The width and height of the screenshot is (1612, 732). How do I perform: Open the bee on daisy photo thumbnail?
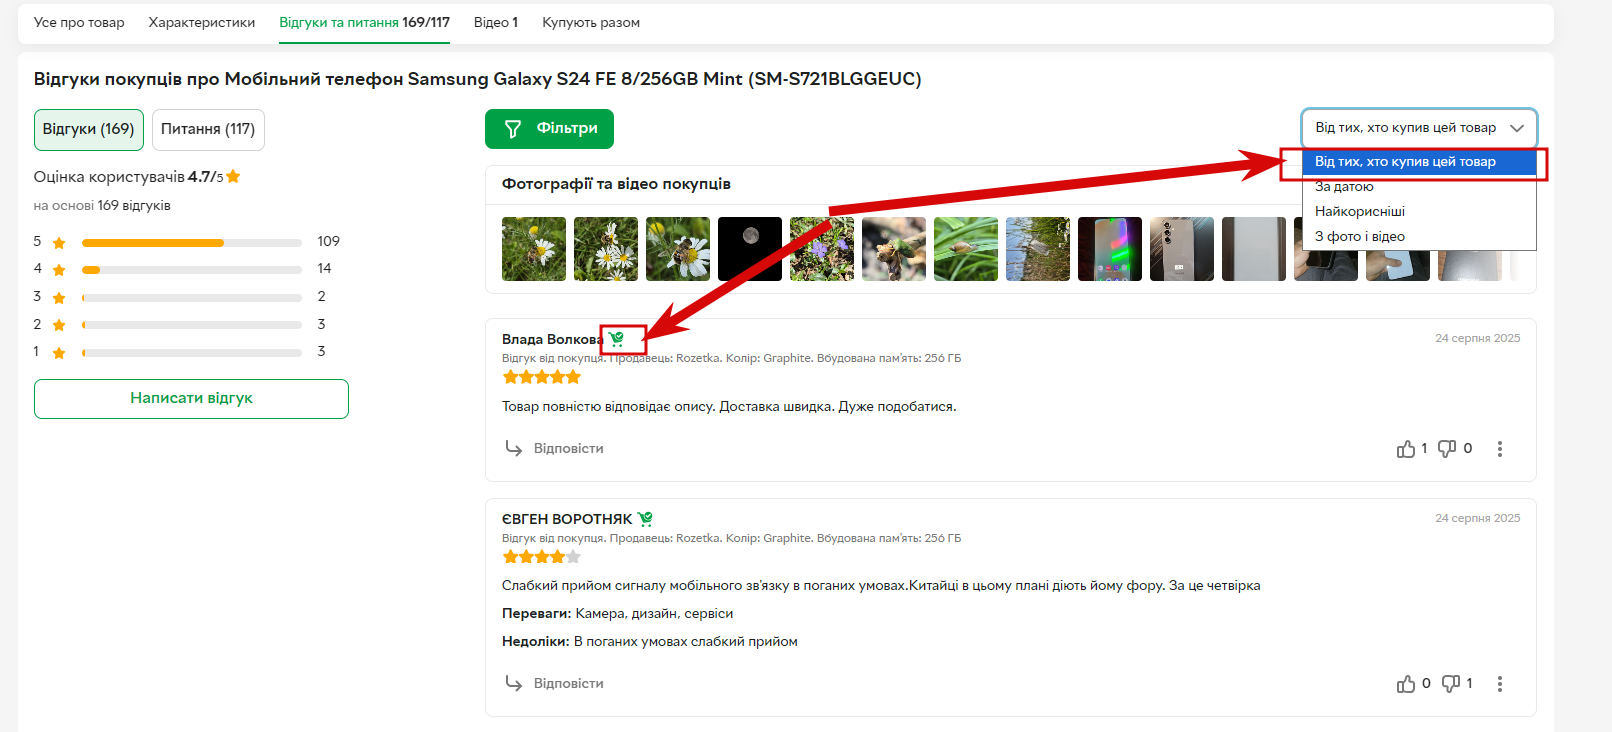click(678, 249)
